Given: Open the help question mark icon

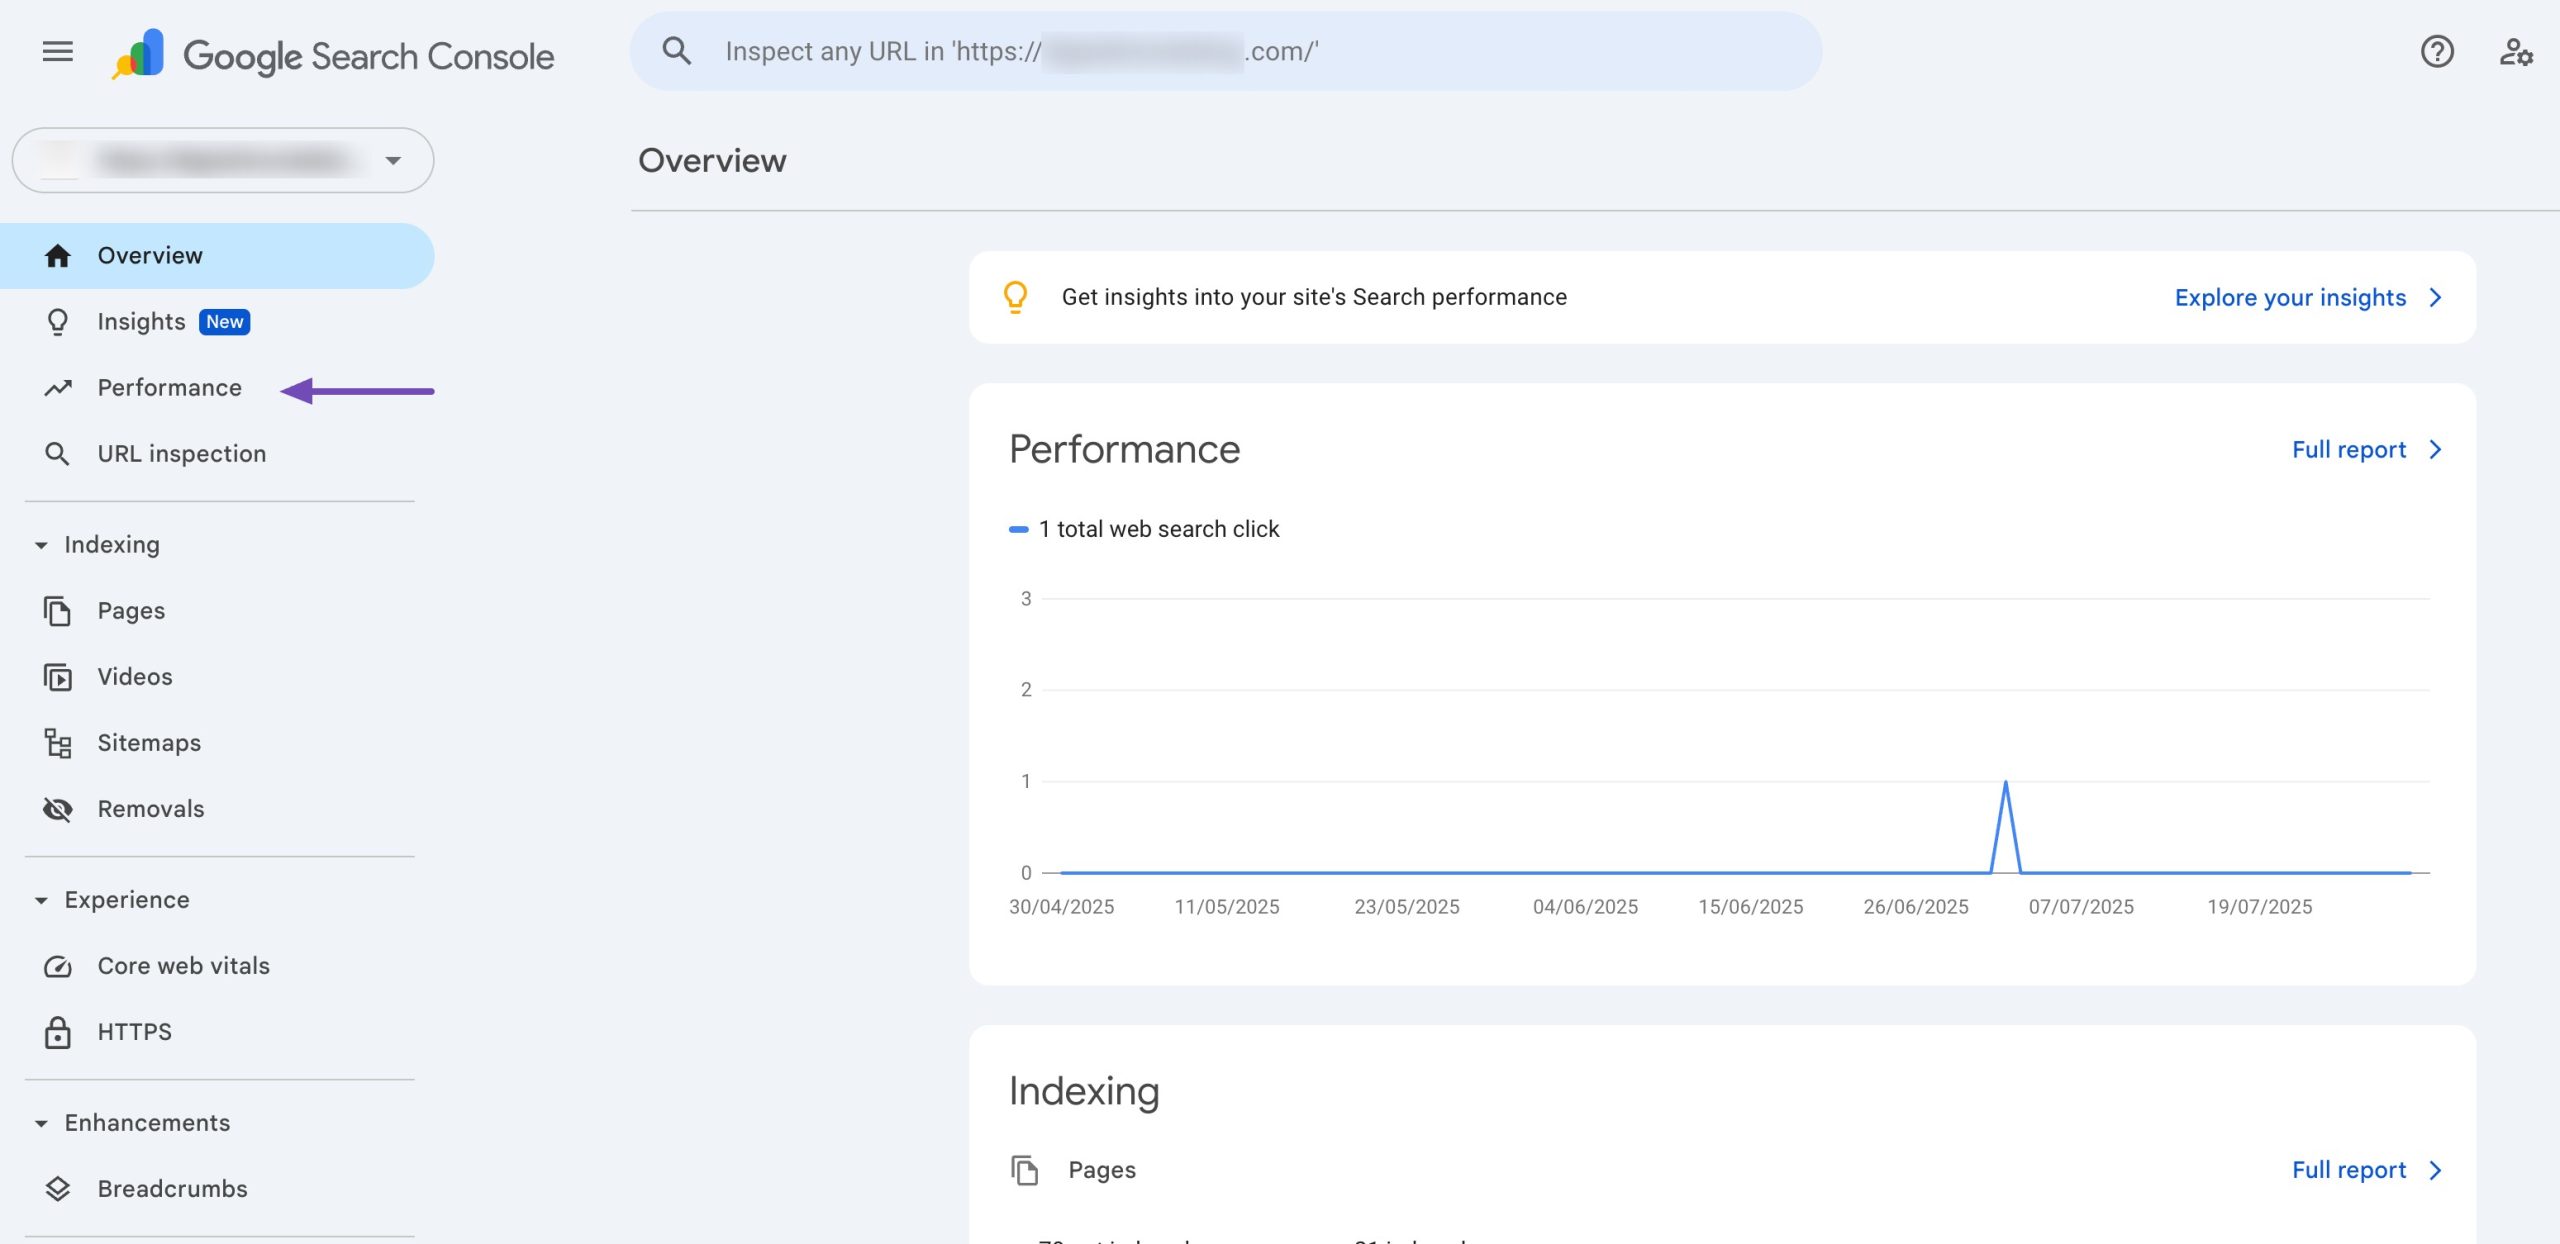Looking at the screenshot, I should tap(2440, 52).
